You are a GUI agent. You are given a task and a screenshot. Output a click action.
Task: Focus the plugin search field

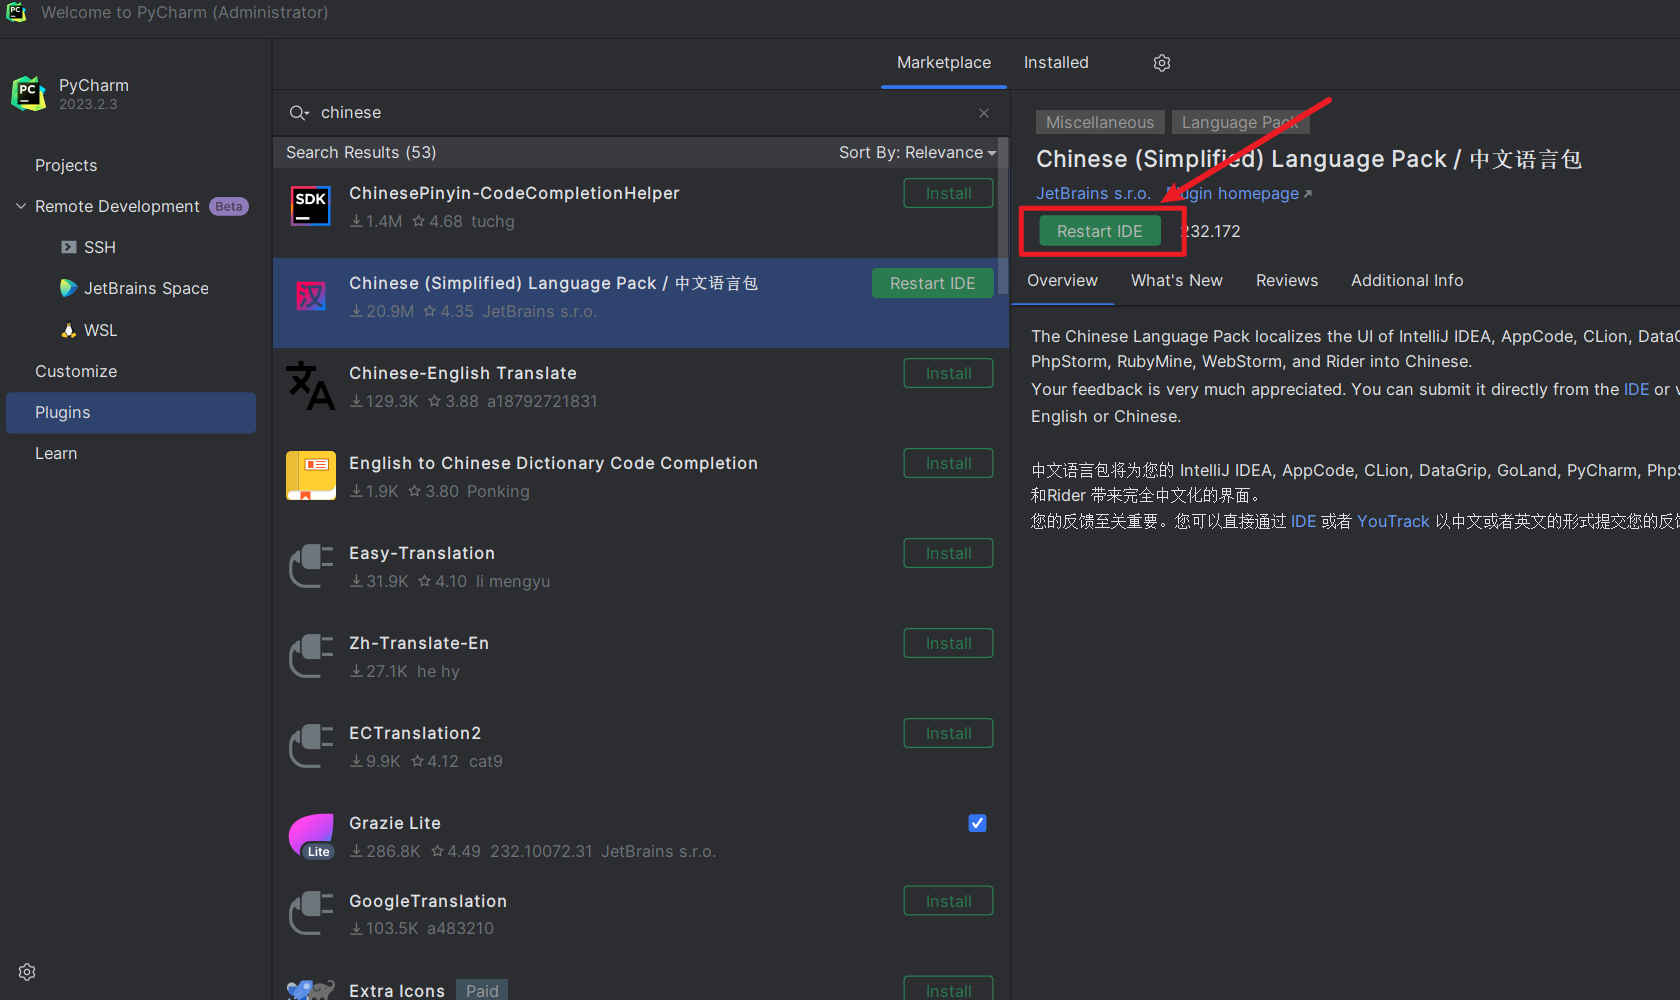point(640,113)
